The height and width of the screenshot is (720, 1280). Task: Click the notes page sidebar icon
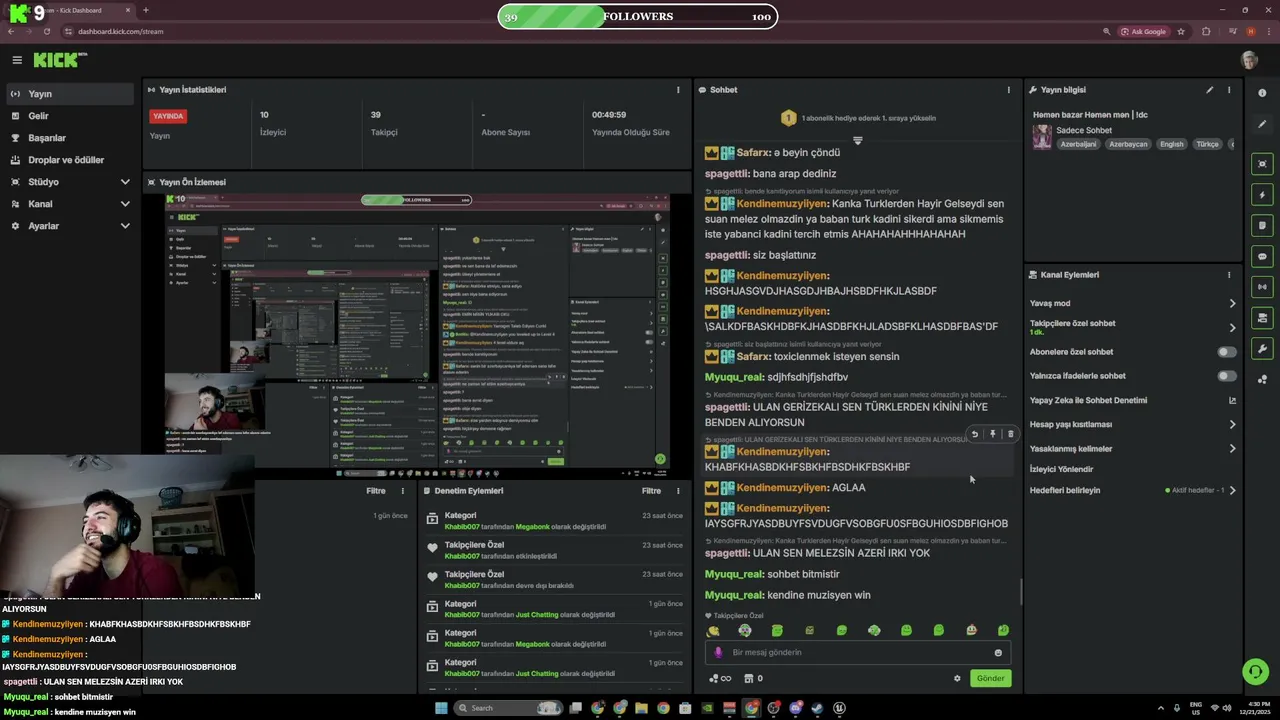pyautogui.click(x=1262, y=226)
